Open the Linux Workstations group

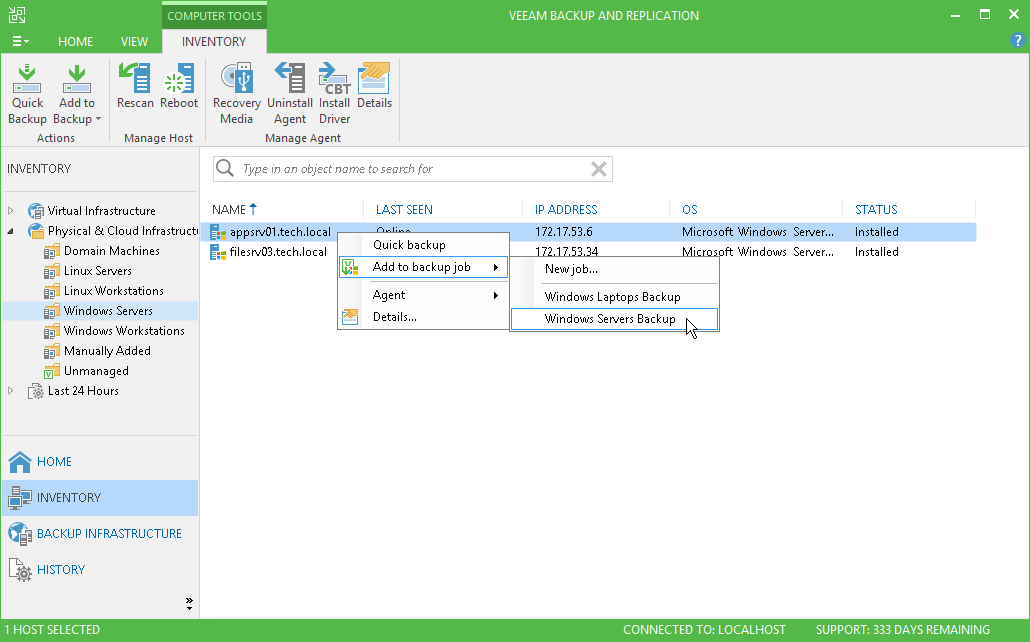[x=114, y=290]
